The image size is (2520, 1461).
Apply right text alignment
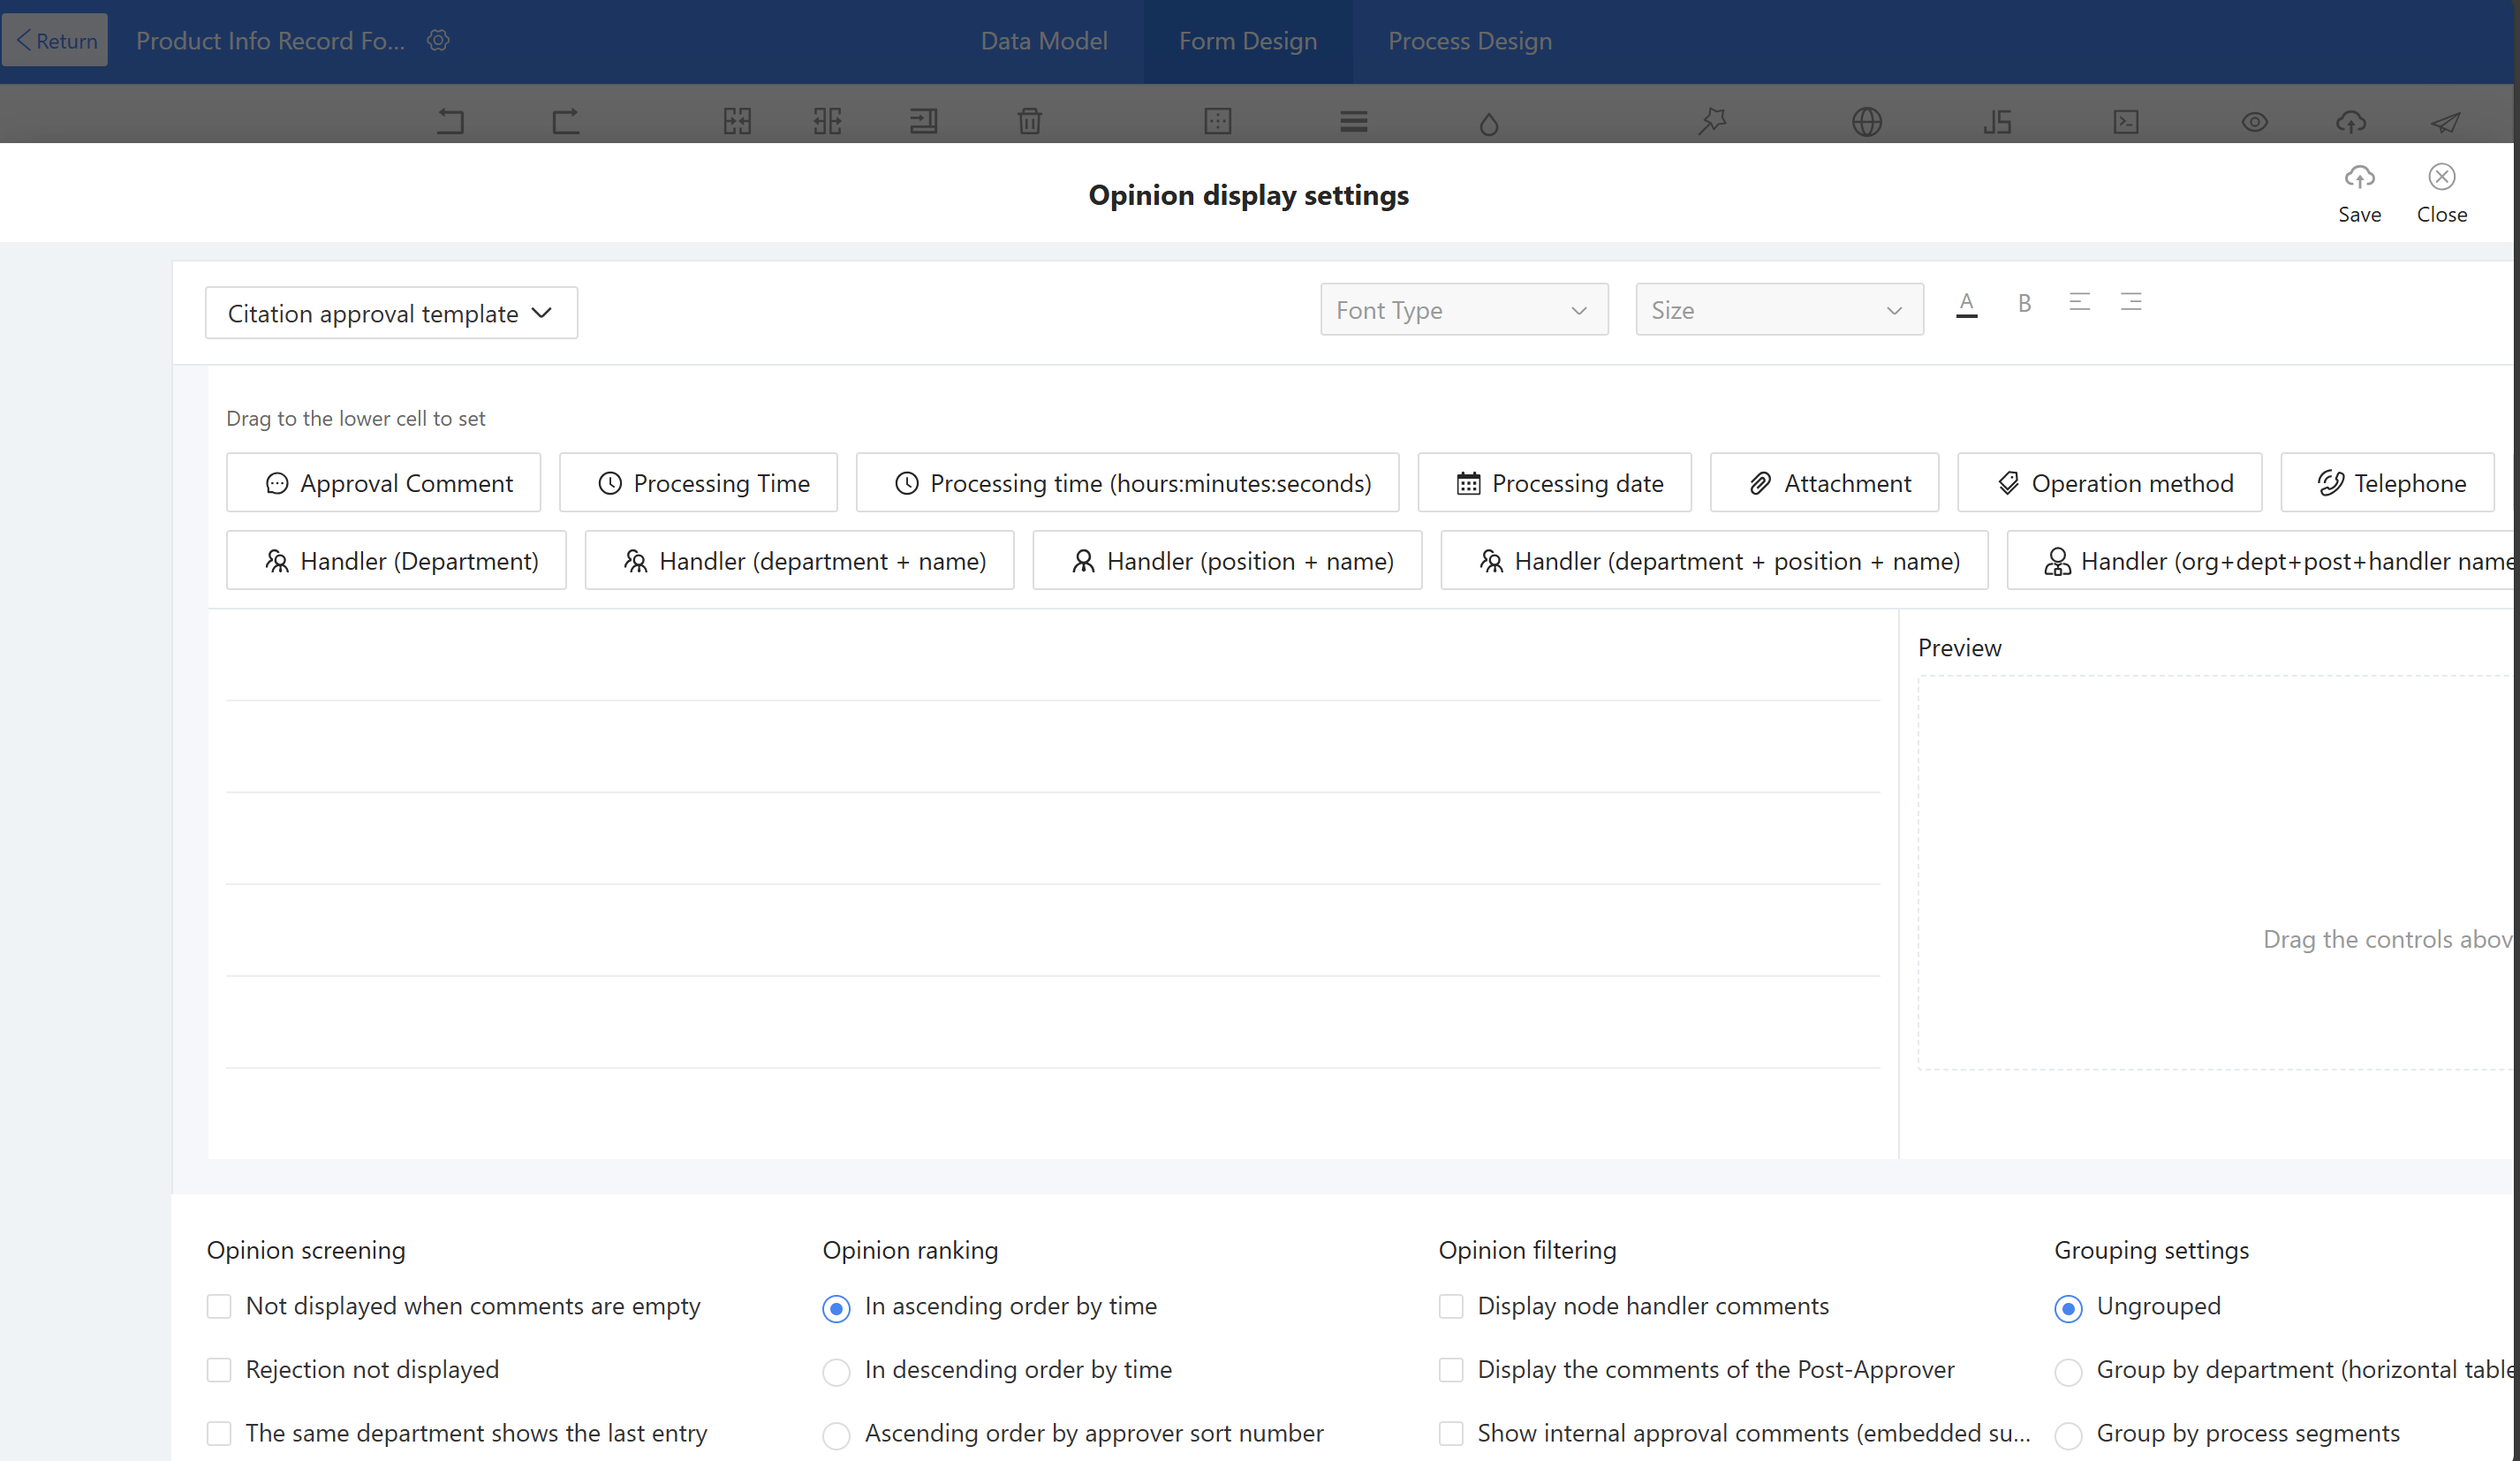[2131, 302]
